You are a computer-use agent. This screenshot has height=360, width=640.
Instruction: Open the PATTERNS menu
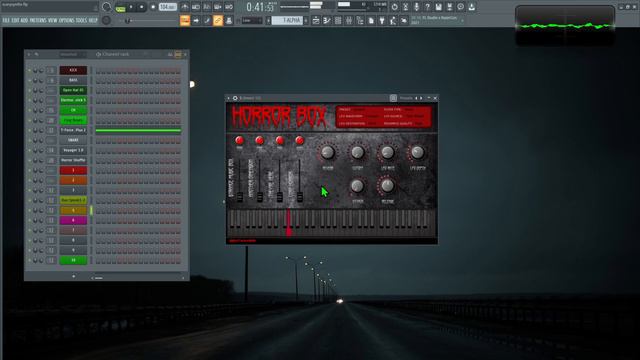(x=38, y=20)
